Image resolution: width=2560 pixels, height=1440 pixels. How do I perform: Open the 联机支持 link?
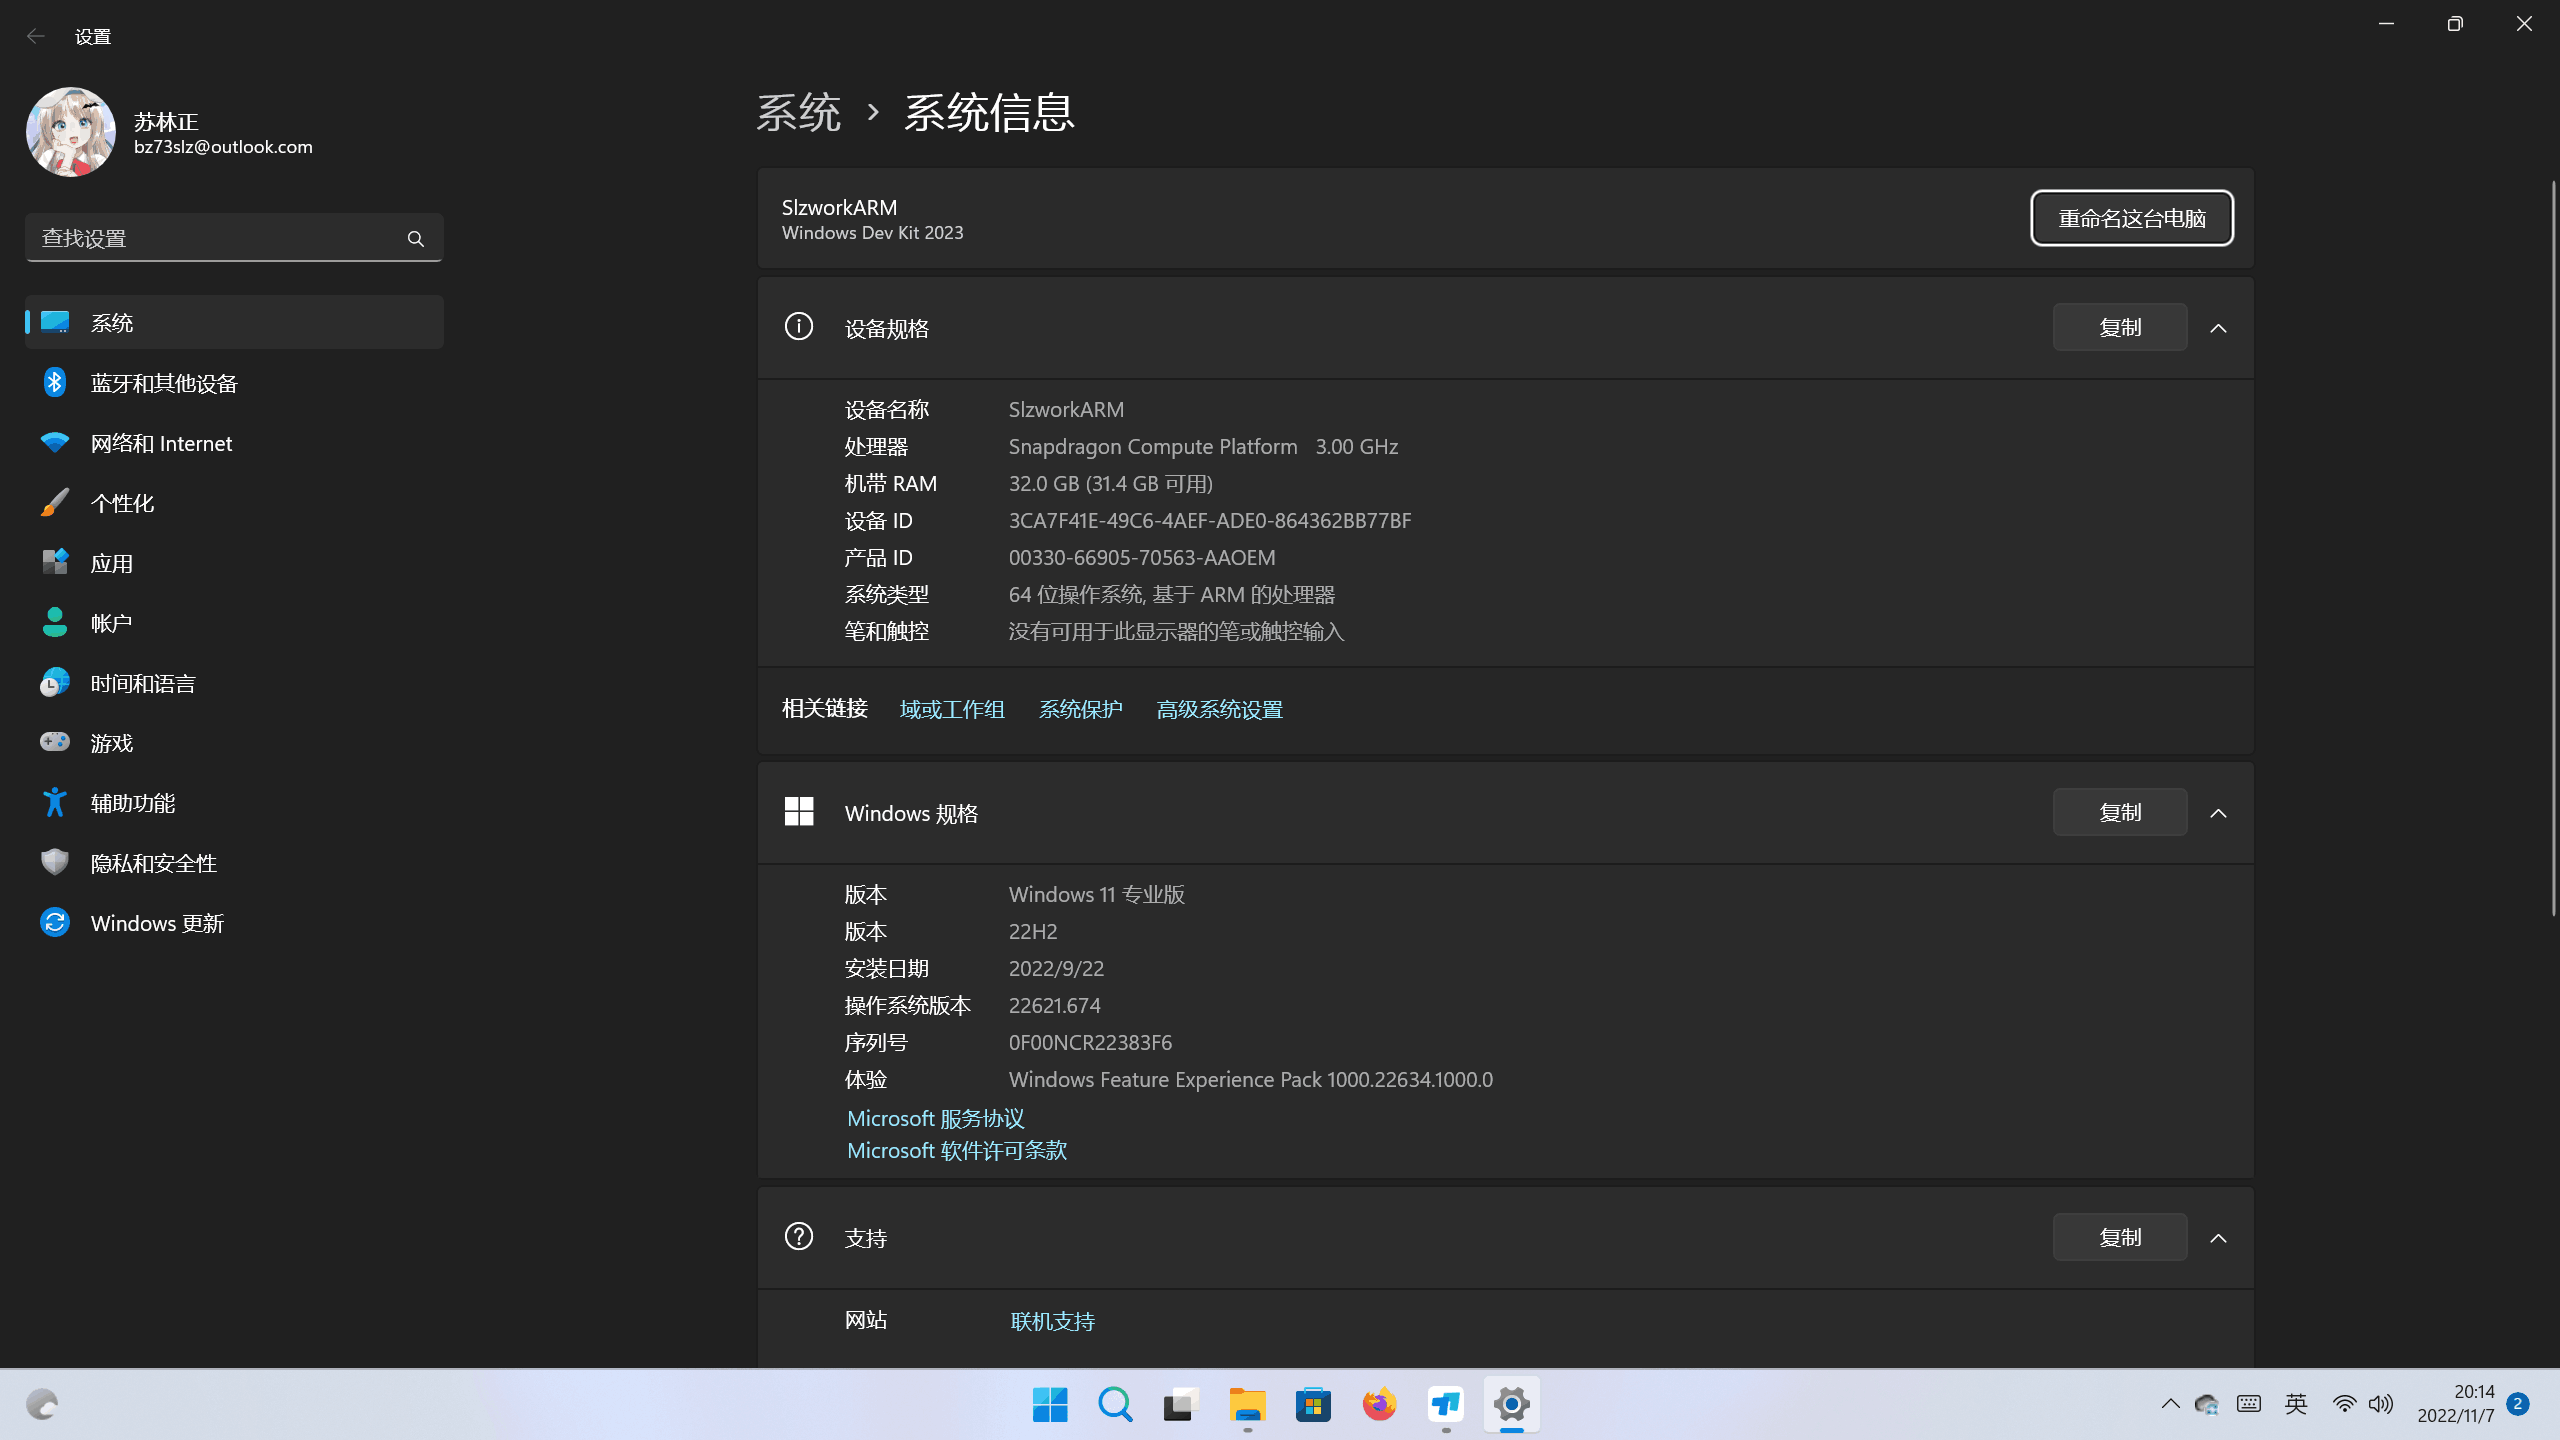pyautogui.click(x=1053, y=1321)
